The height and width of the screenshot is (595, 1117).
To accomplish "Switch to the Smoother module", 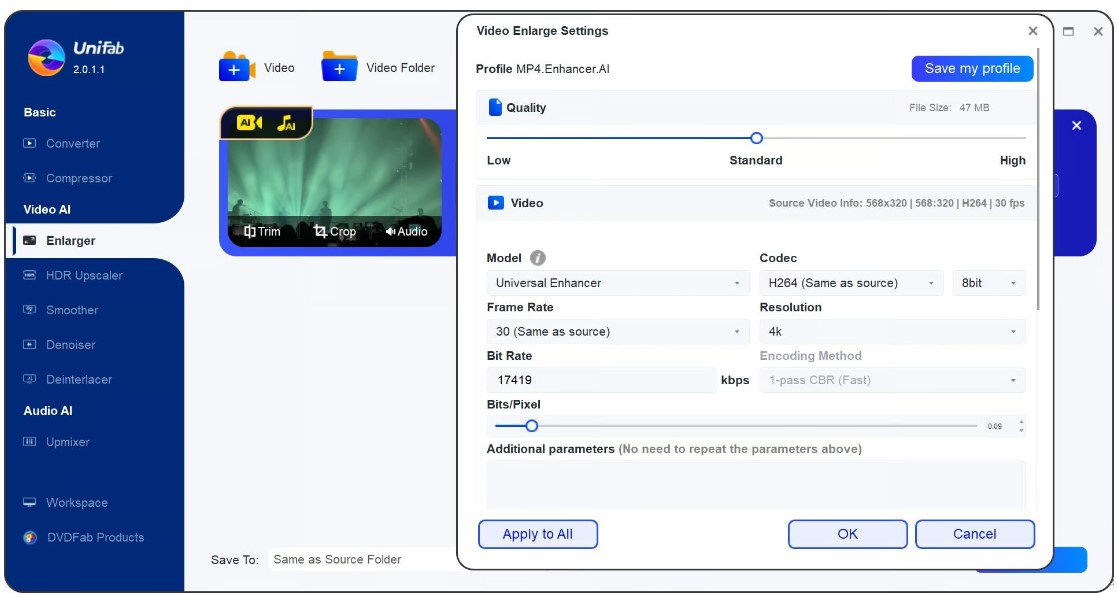I will coord(72,310).
